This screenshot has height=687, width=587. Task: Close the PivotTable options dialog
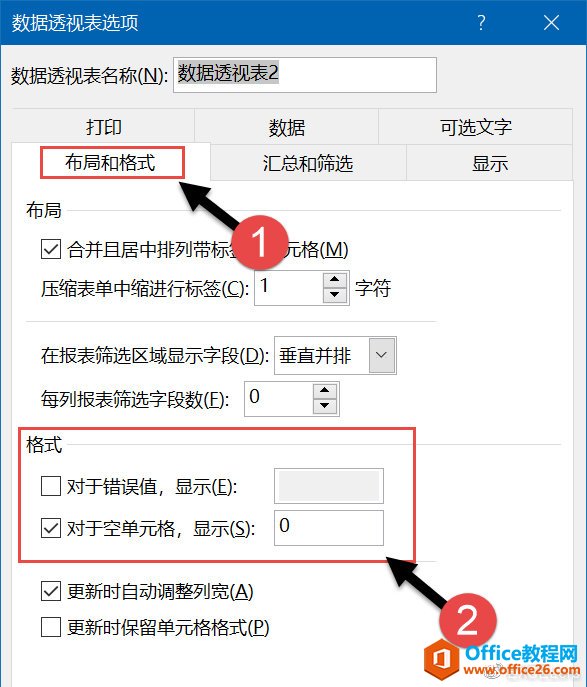[x=551, y=22]
